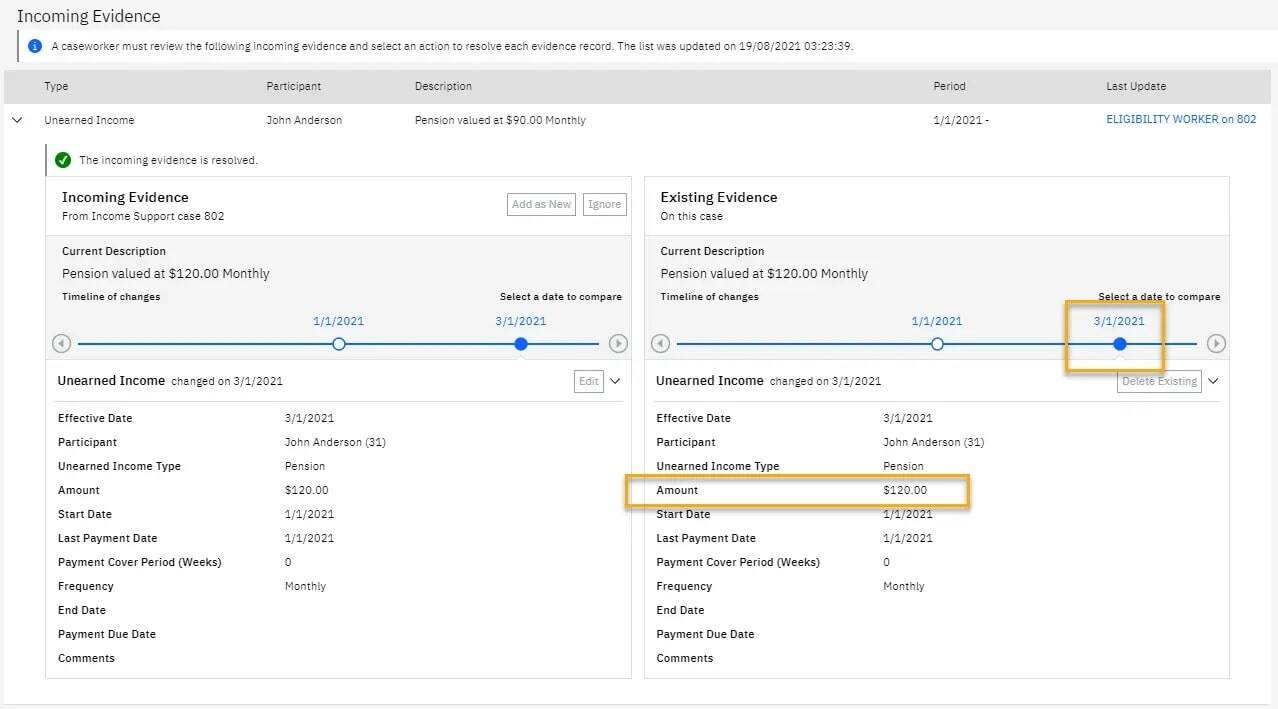
Task: Click the Last Update column header
Action: (1136, 86)
